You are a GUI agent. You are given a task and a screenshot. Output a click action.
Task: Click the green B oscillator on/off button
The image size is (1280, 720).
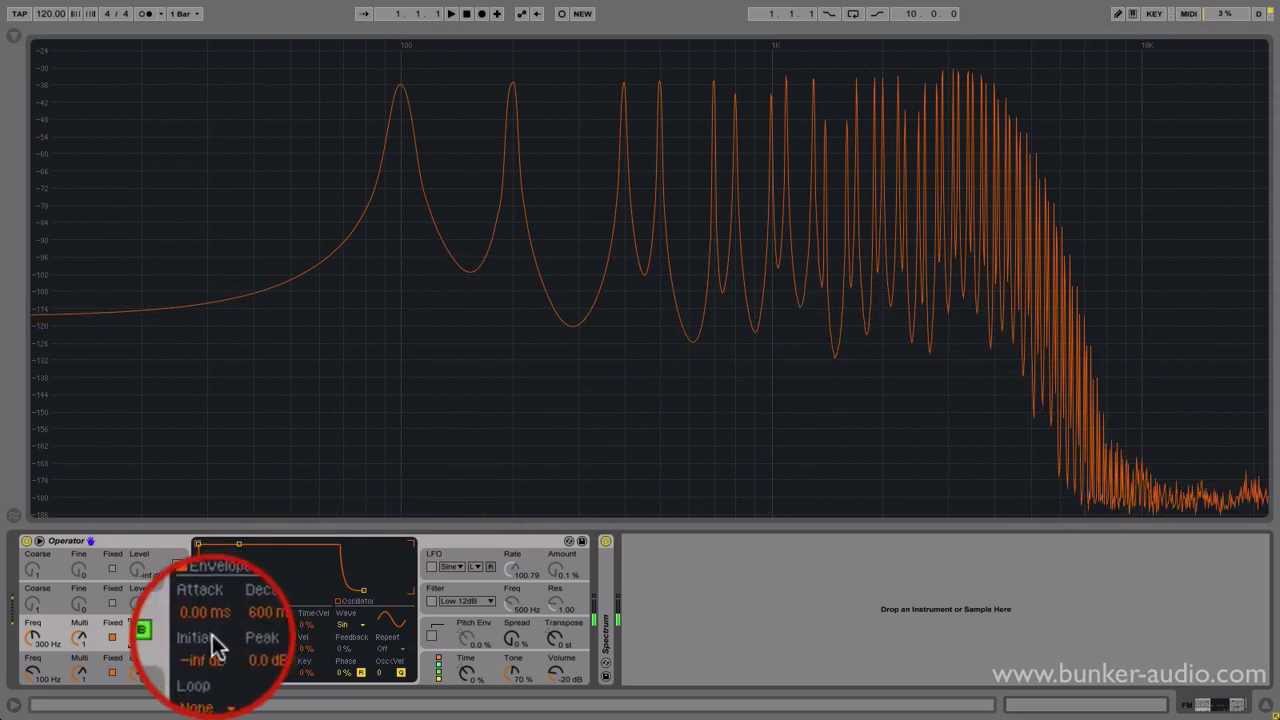[143, 630]
